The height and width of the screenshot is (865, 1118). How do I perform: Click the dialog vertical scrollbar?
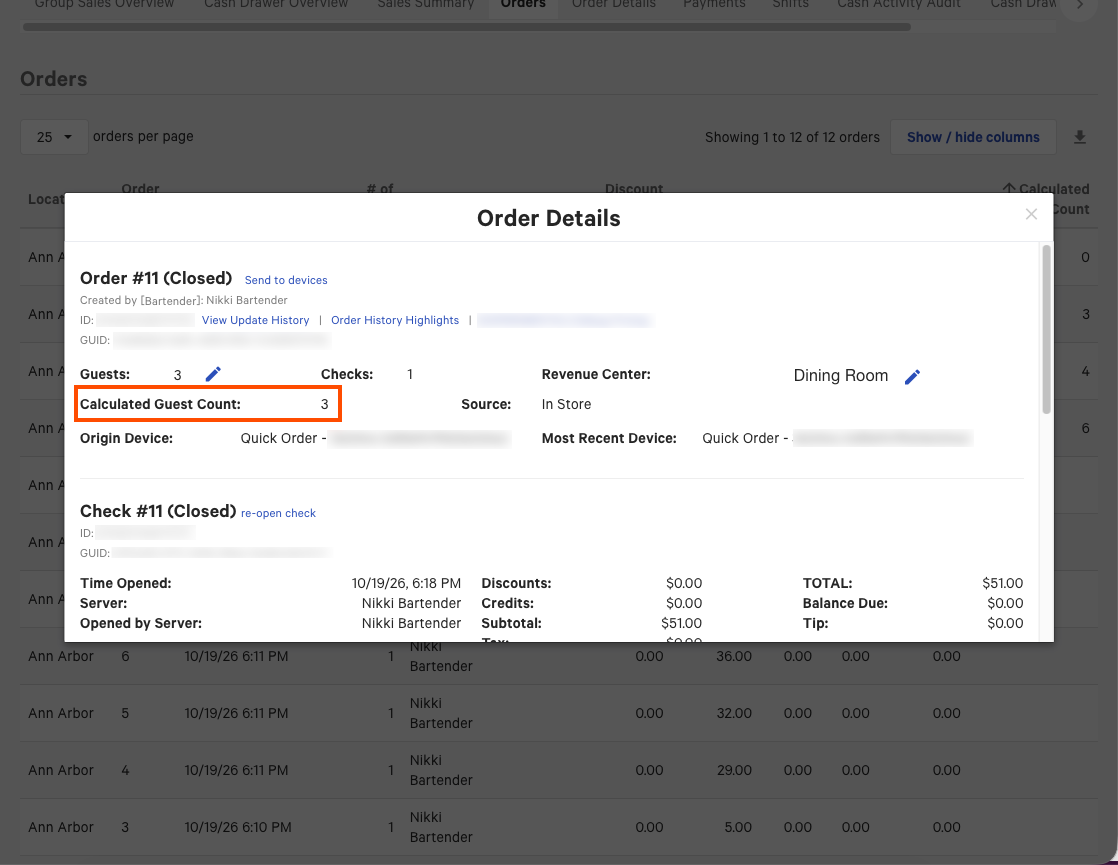[1046, 329]
